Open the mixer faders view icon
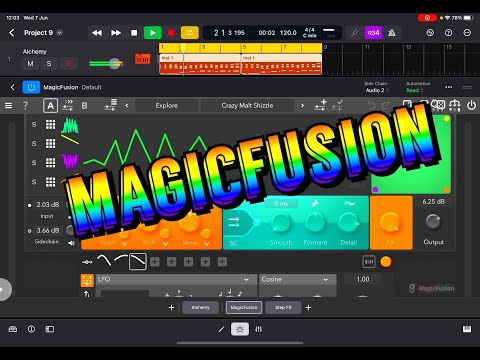 258,329
